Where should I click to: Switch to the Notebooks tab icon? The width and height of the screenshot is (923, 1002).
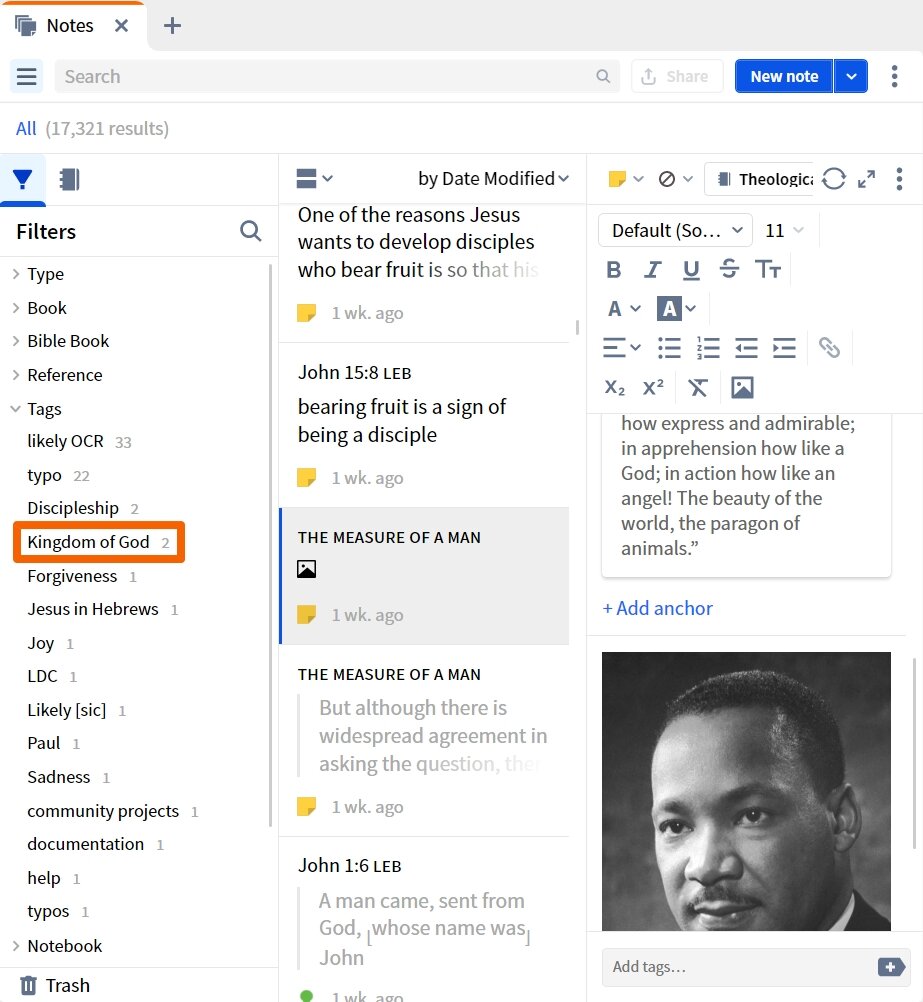69,180
